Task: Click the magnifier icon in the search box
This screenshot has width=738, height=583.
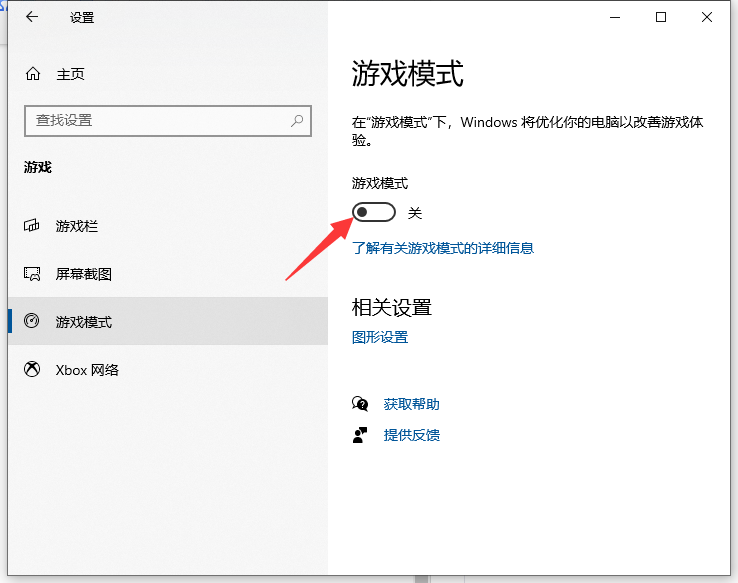Action: click(297, 120)
